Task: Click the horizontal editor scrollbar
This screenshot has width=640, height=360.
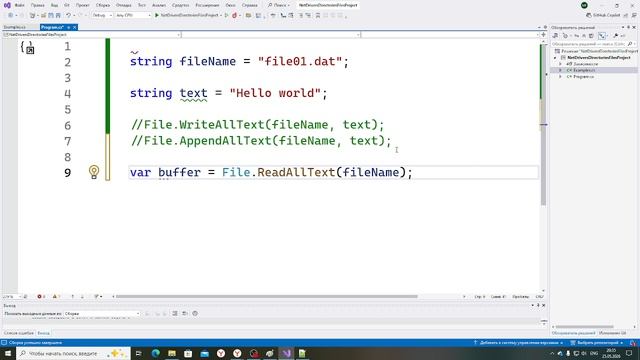Action: 267,296
